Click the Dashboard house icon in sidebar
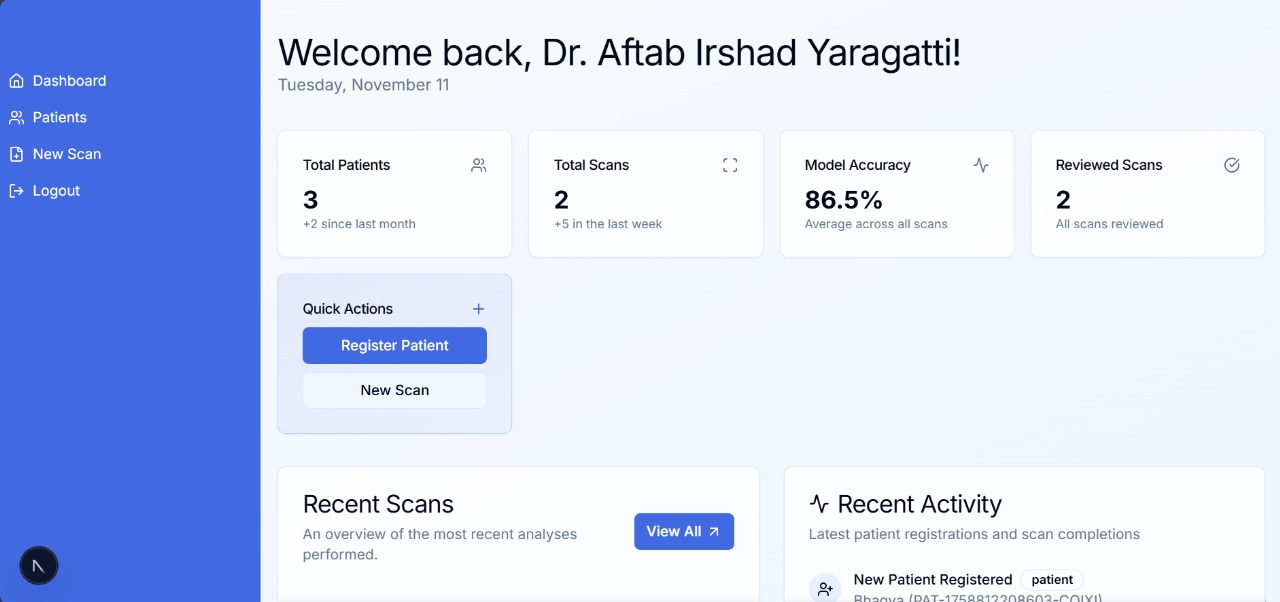1280x602 pixels. (x=16, y=81)
